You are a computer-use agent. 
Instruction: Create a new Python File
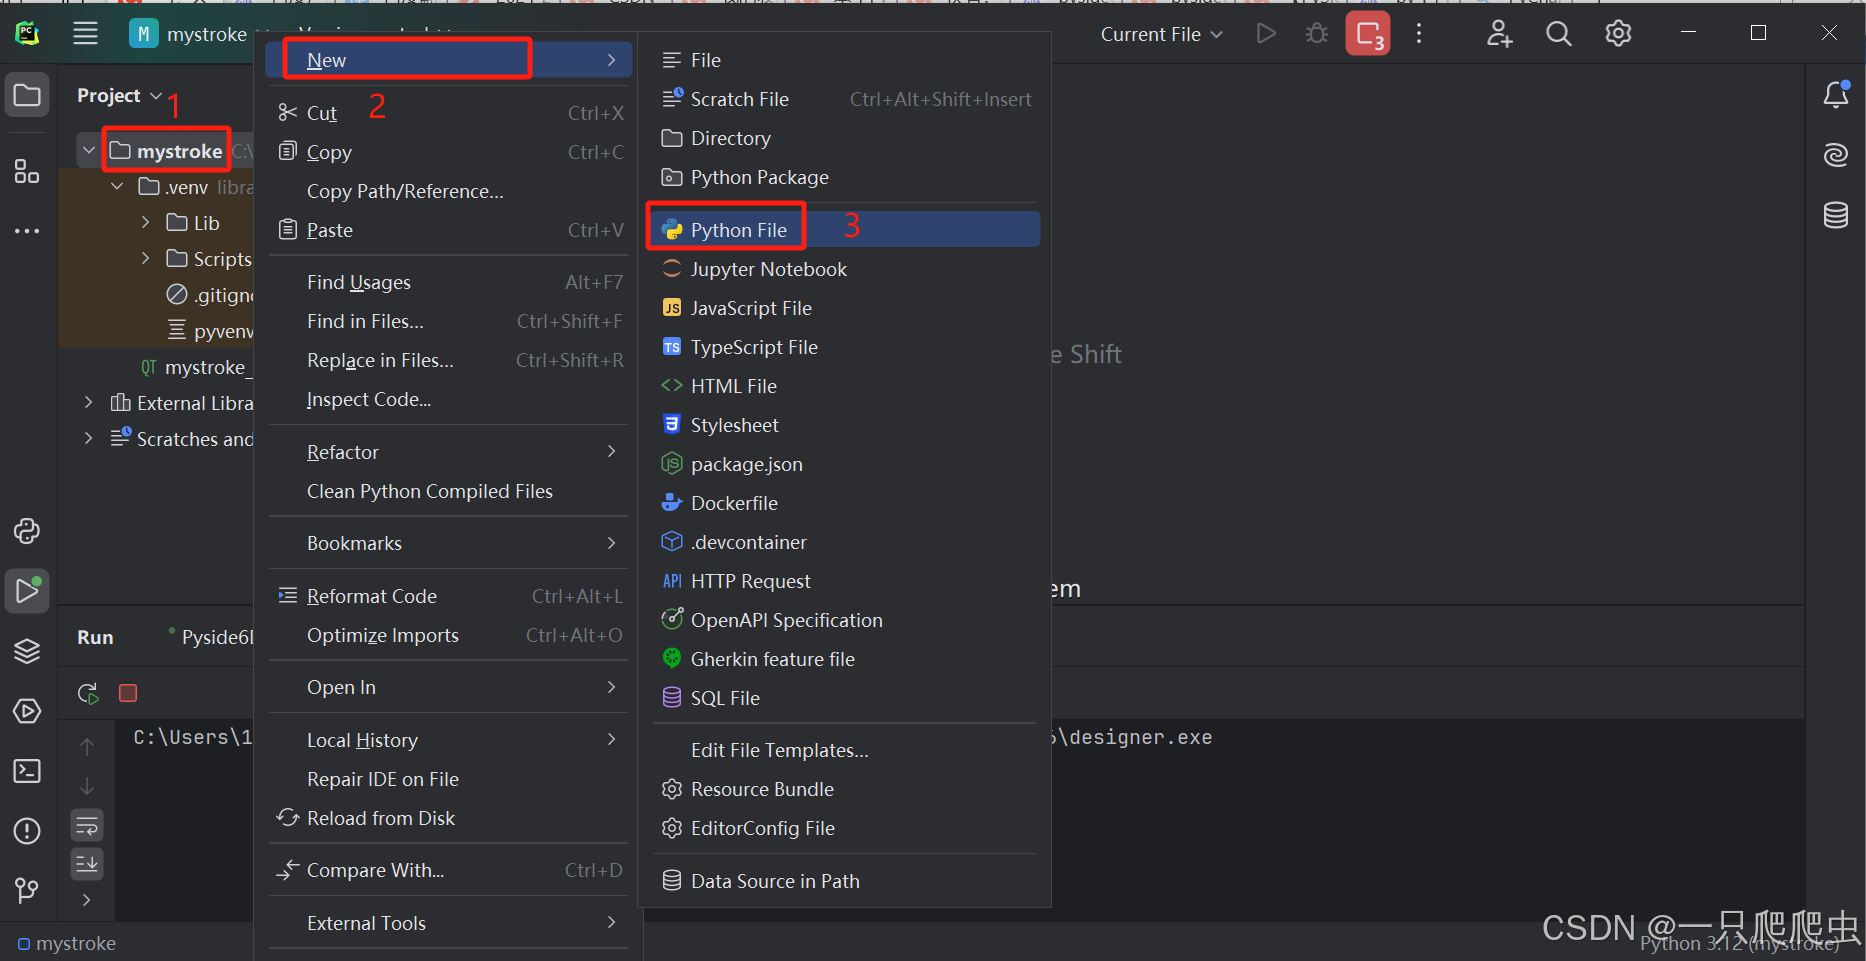845,230
